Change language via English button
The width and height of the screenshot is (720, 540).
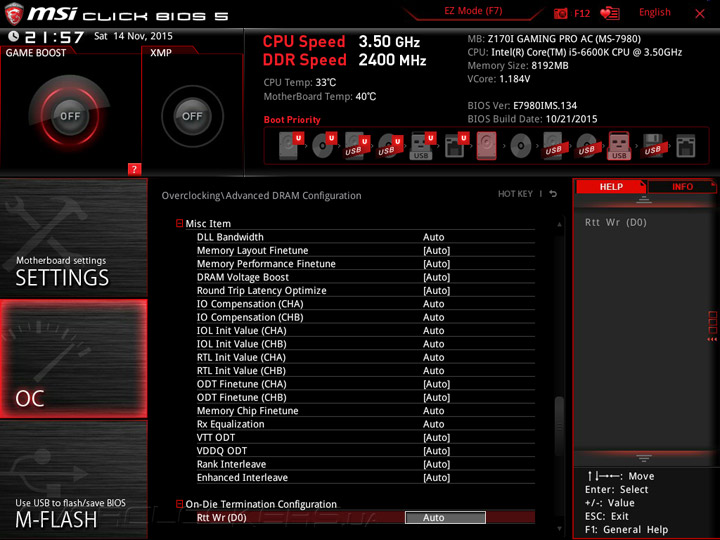pyautogui.click(x=654, y=12)
